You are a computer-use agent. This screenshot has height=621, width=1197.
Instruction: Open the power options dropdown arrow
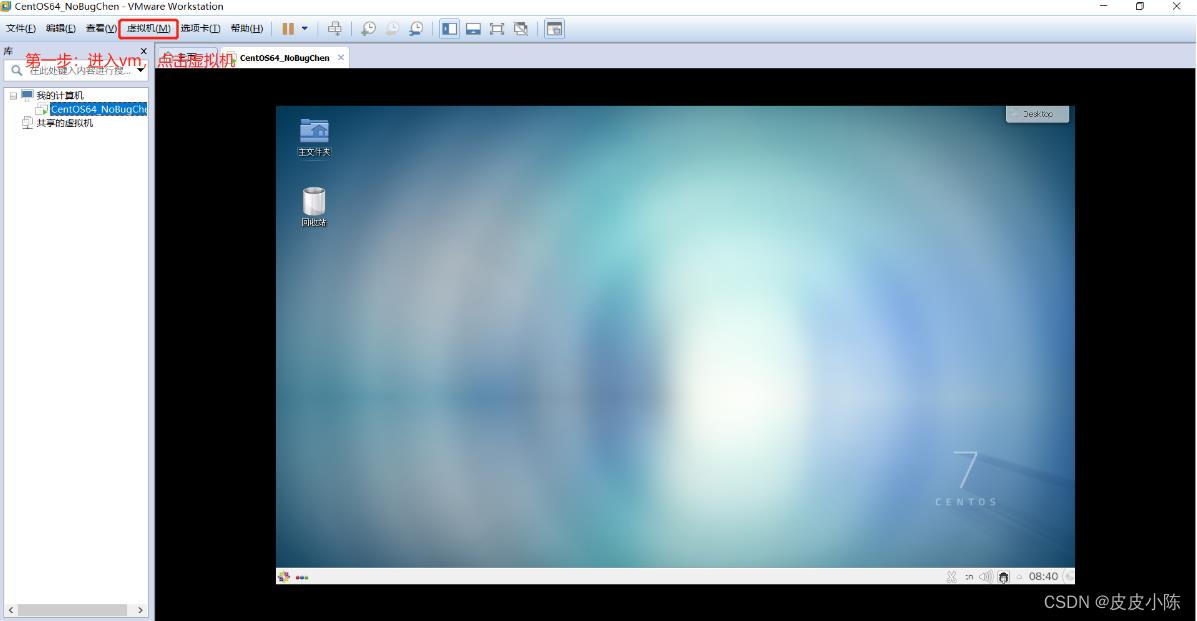305,29
